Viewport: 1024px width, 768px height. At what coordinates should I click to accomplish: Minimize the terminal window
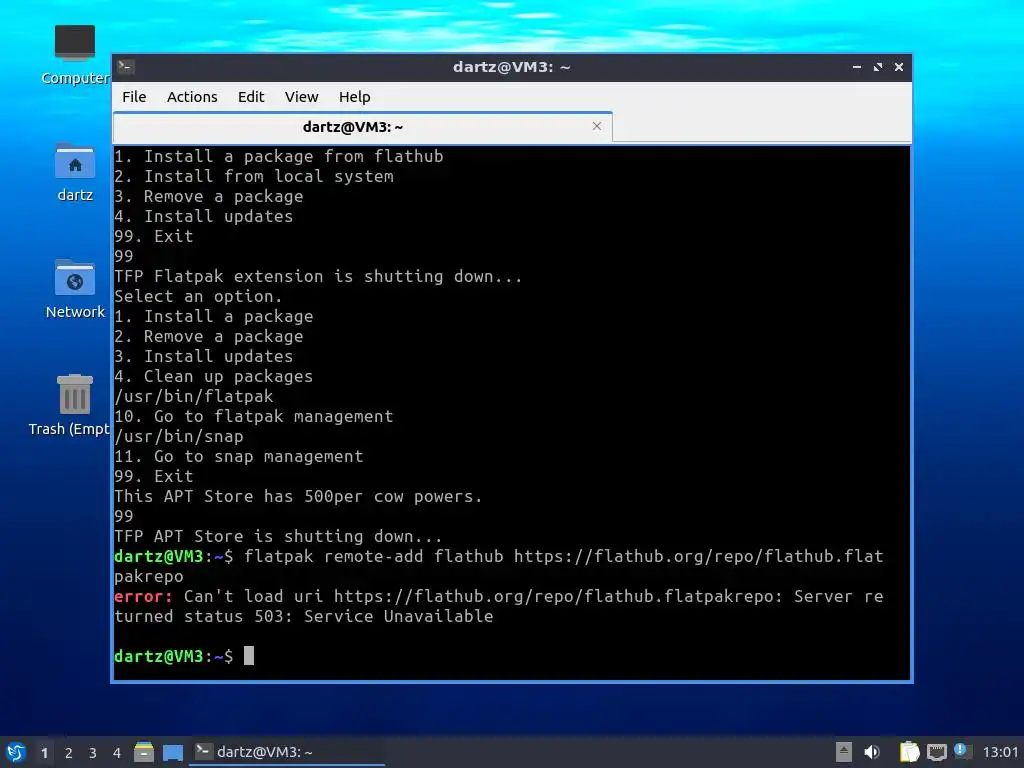[857, 67]
